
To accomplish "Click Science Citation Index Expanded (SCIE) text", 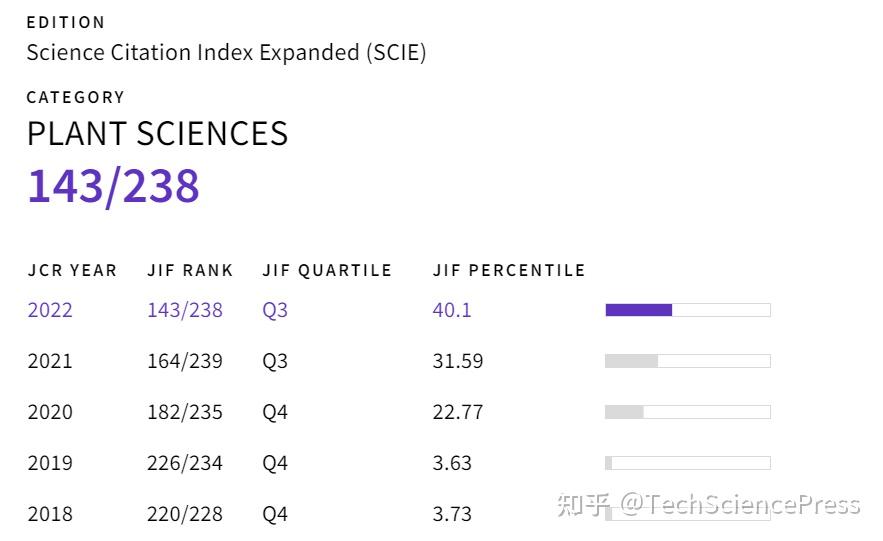I will 226,53.
